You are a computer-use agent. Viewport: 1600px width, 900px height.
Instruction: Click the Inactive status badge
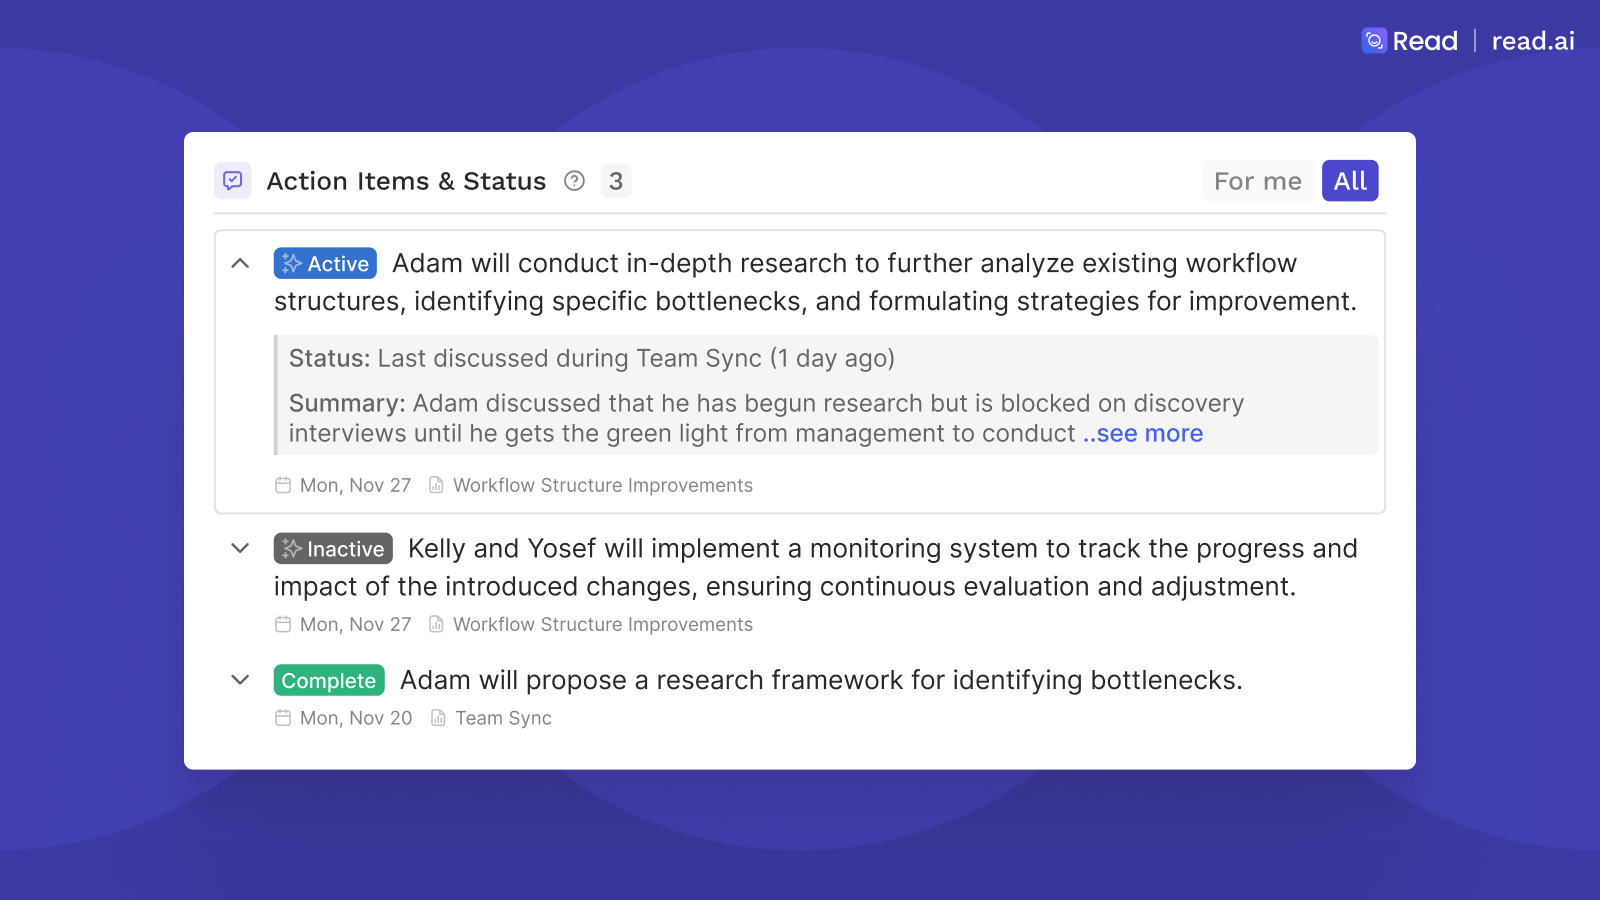click(333, 548)
